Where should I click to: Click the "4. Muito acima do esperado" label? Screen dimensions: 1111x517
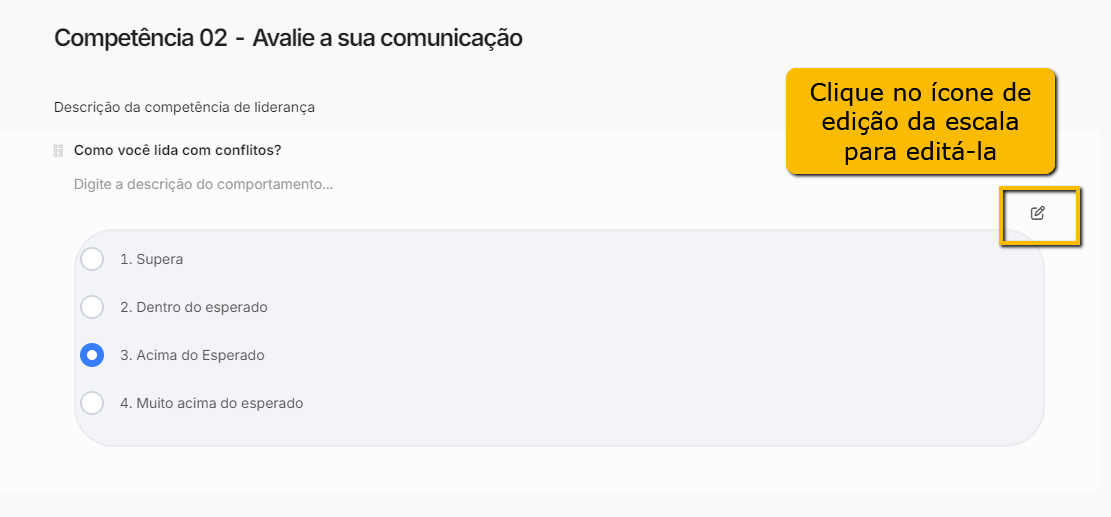212,403
